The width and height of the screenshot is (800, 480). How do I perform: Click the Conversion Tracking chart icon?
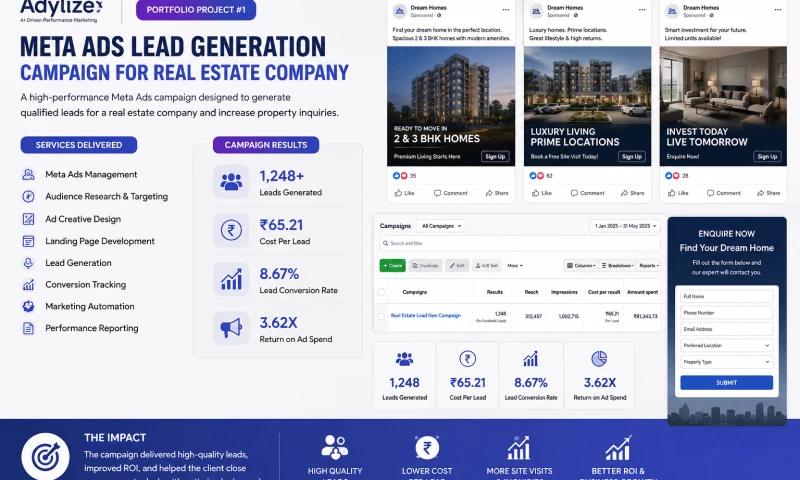pyautogui.click(x=29, y=285)
